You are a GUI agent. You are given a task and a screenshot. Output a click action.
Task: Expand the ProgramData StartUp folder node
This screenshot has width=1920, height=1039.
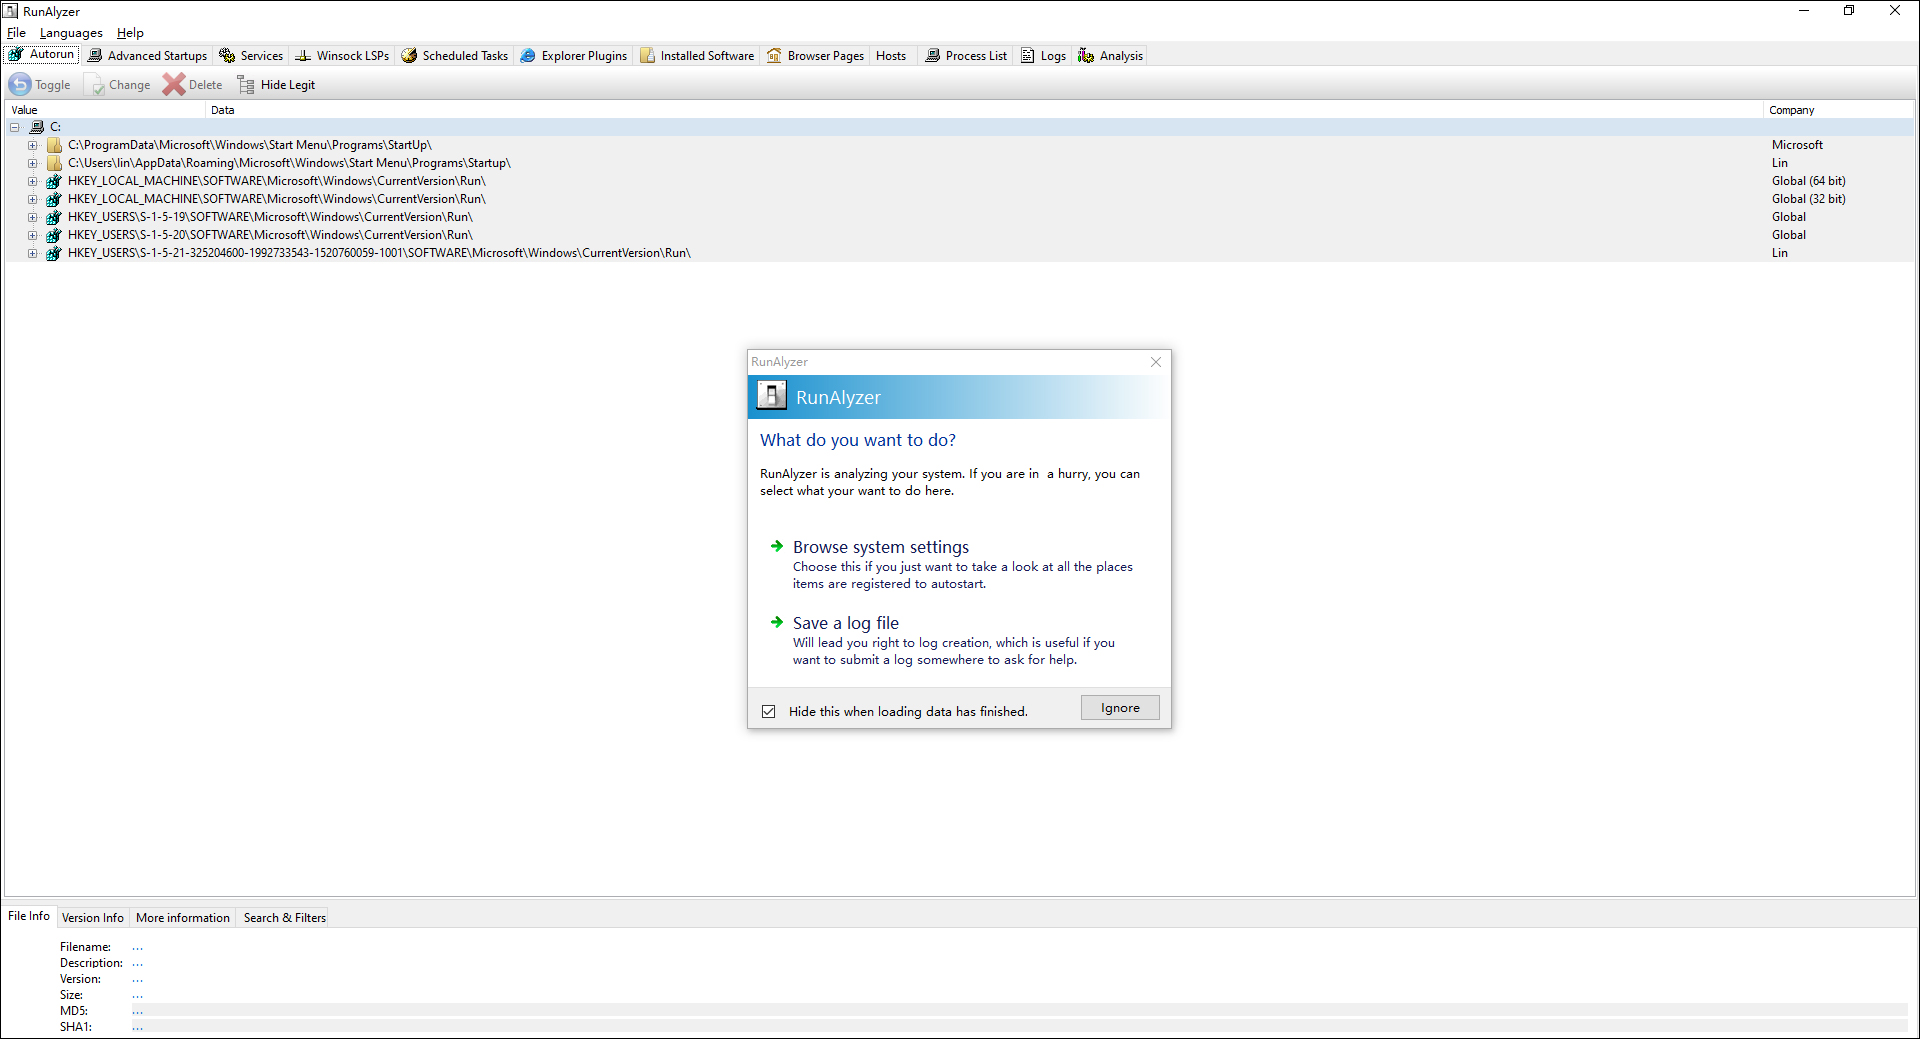pos(33,145)
